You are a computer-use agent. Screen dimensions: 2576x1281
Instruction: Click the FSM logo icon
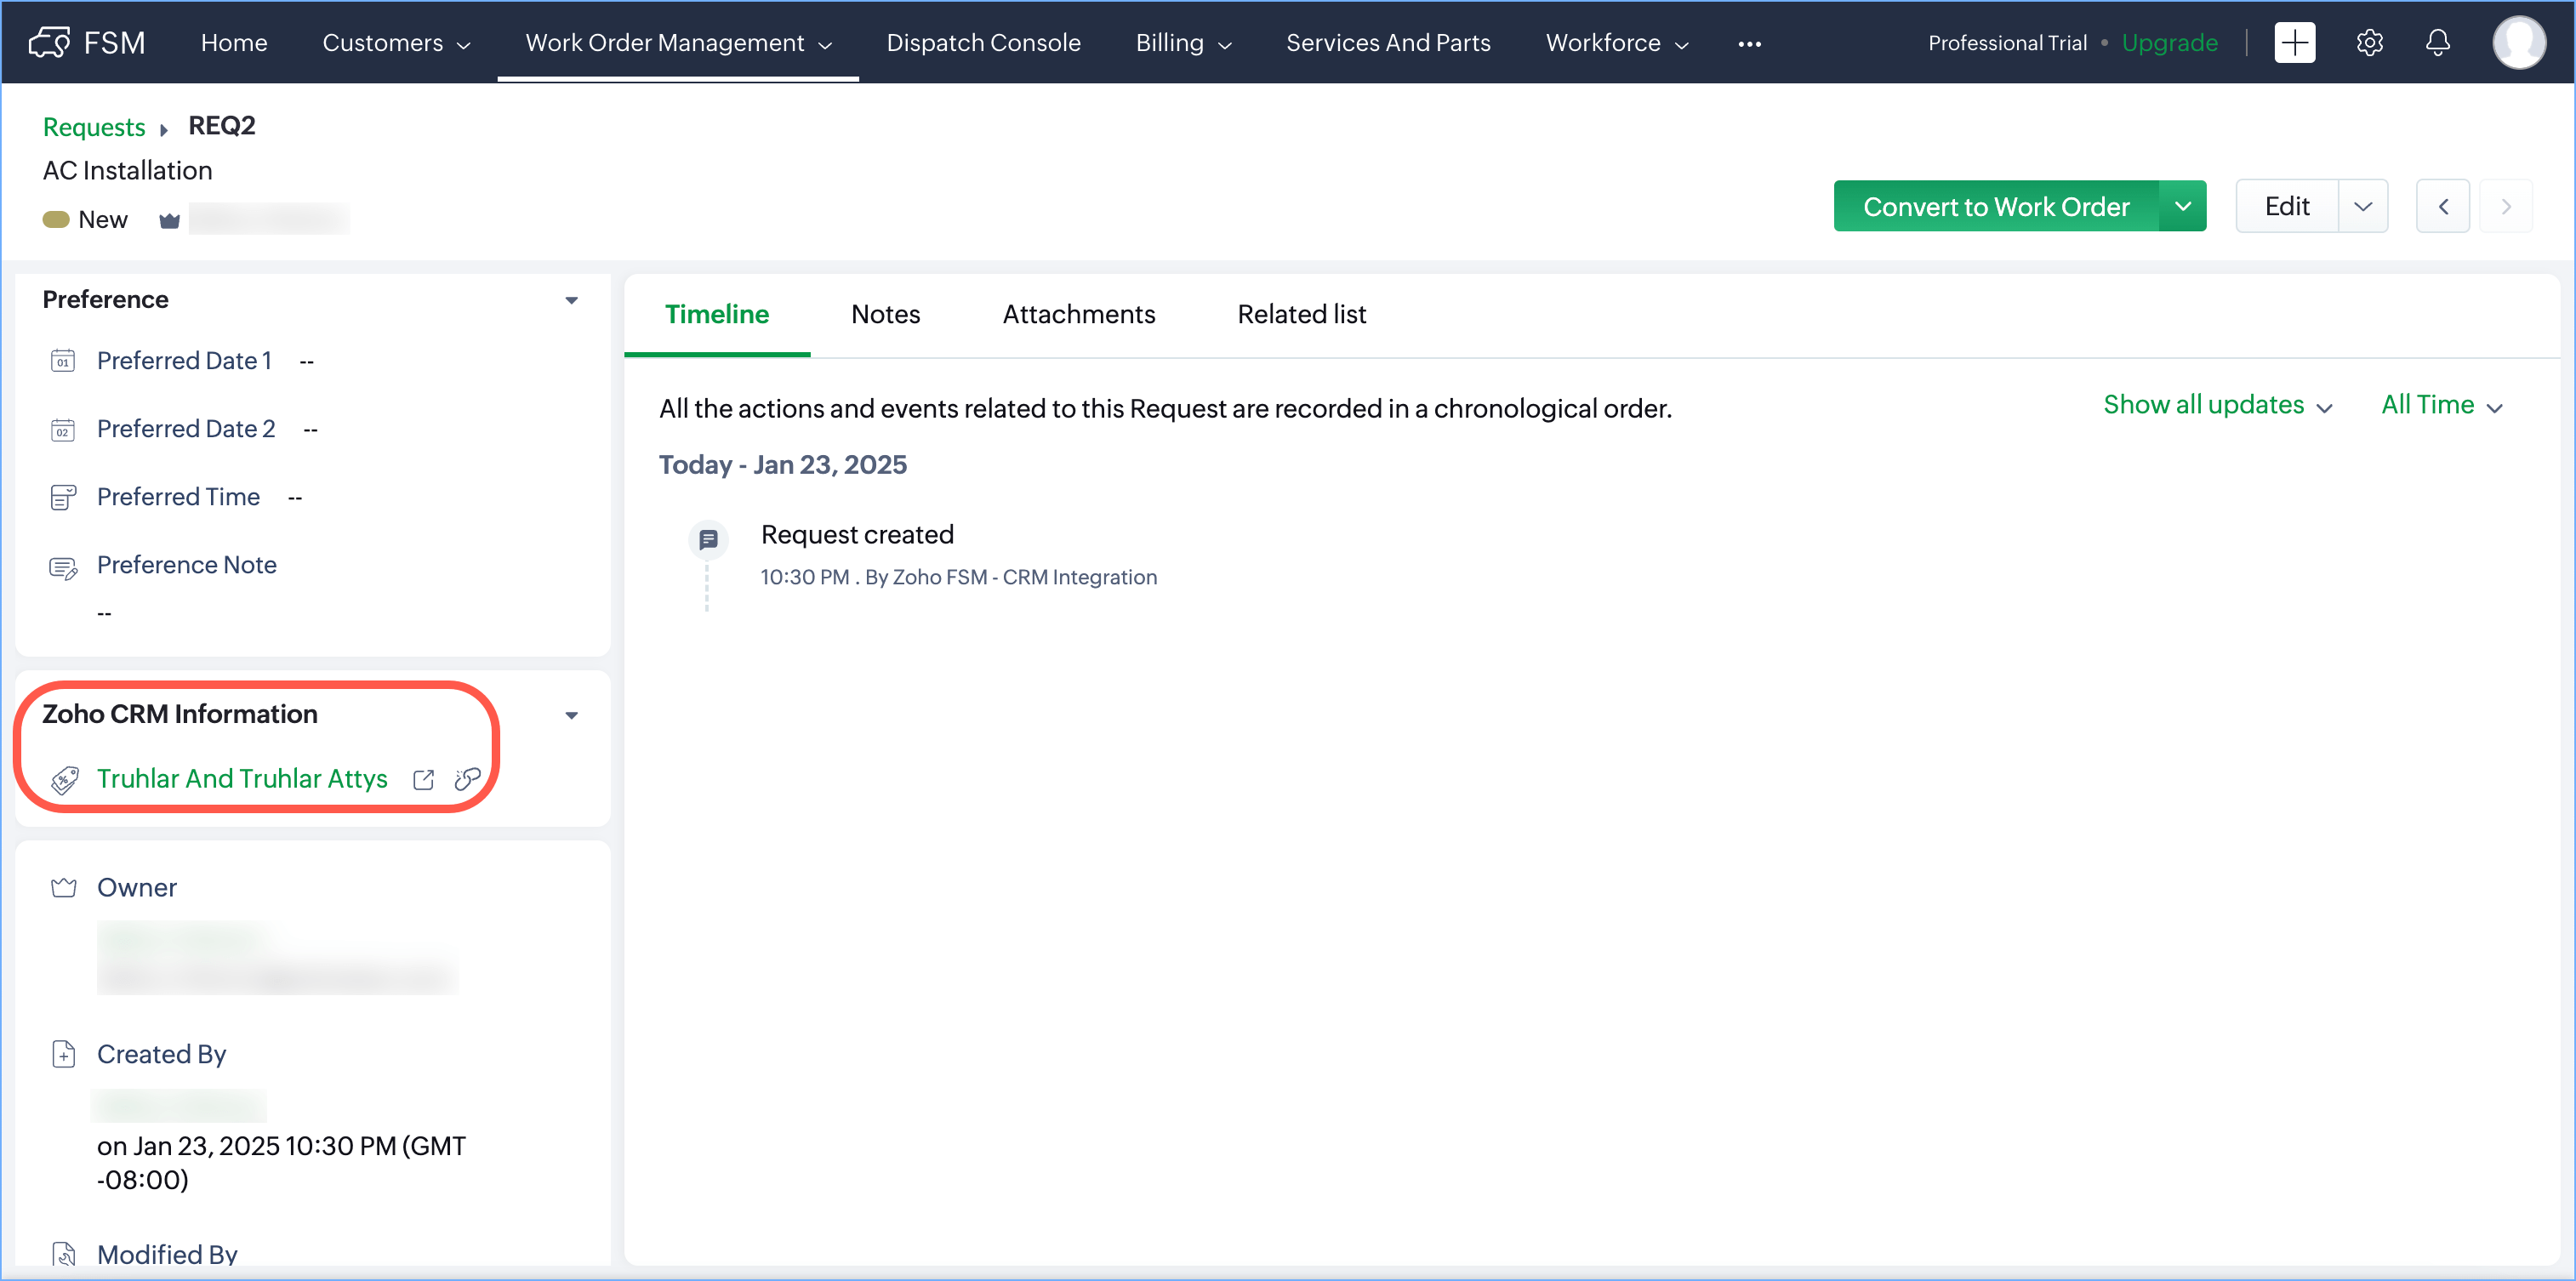(50, 42)
